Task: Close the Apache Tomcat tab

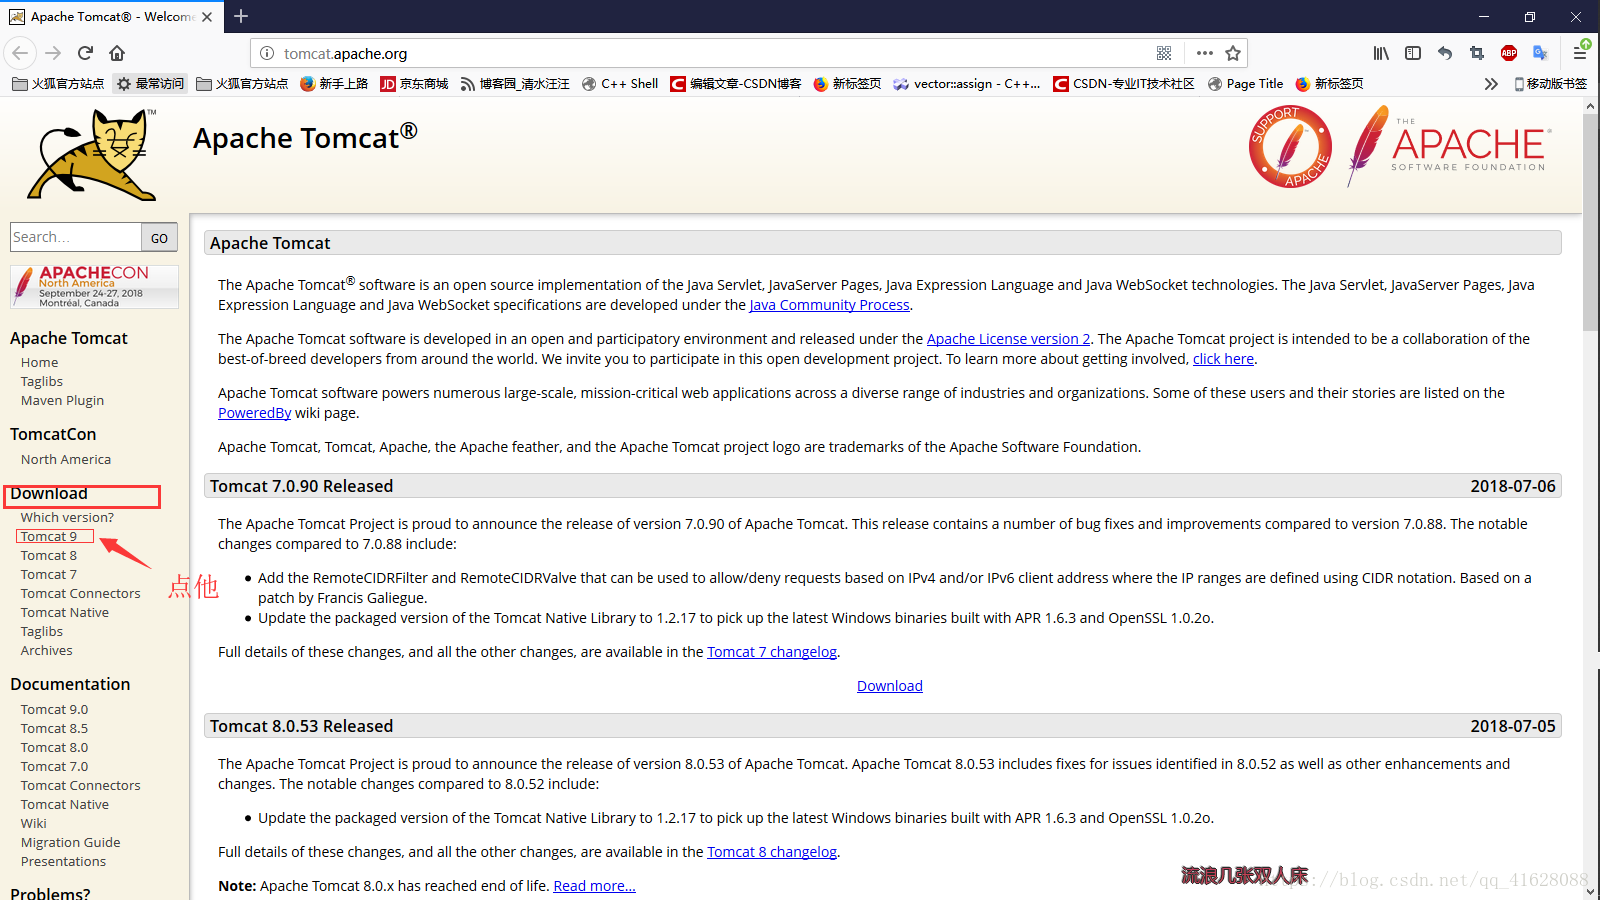Action: [x=207, y=17]
